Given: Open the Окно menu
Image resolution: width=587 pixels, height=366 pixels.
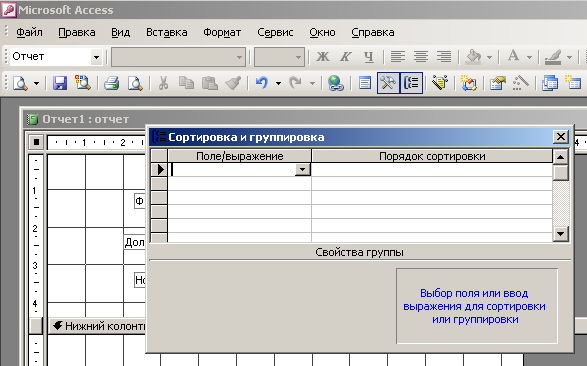Looking at the screenshot, I should click(322, 33).
